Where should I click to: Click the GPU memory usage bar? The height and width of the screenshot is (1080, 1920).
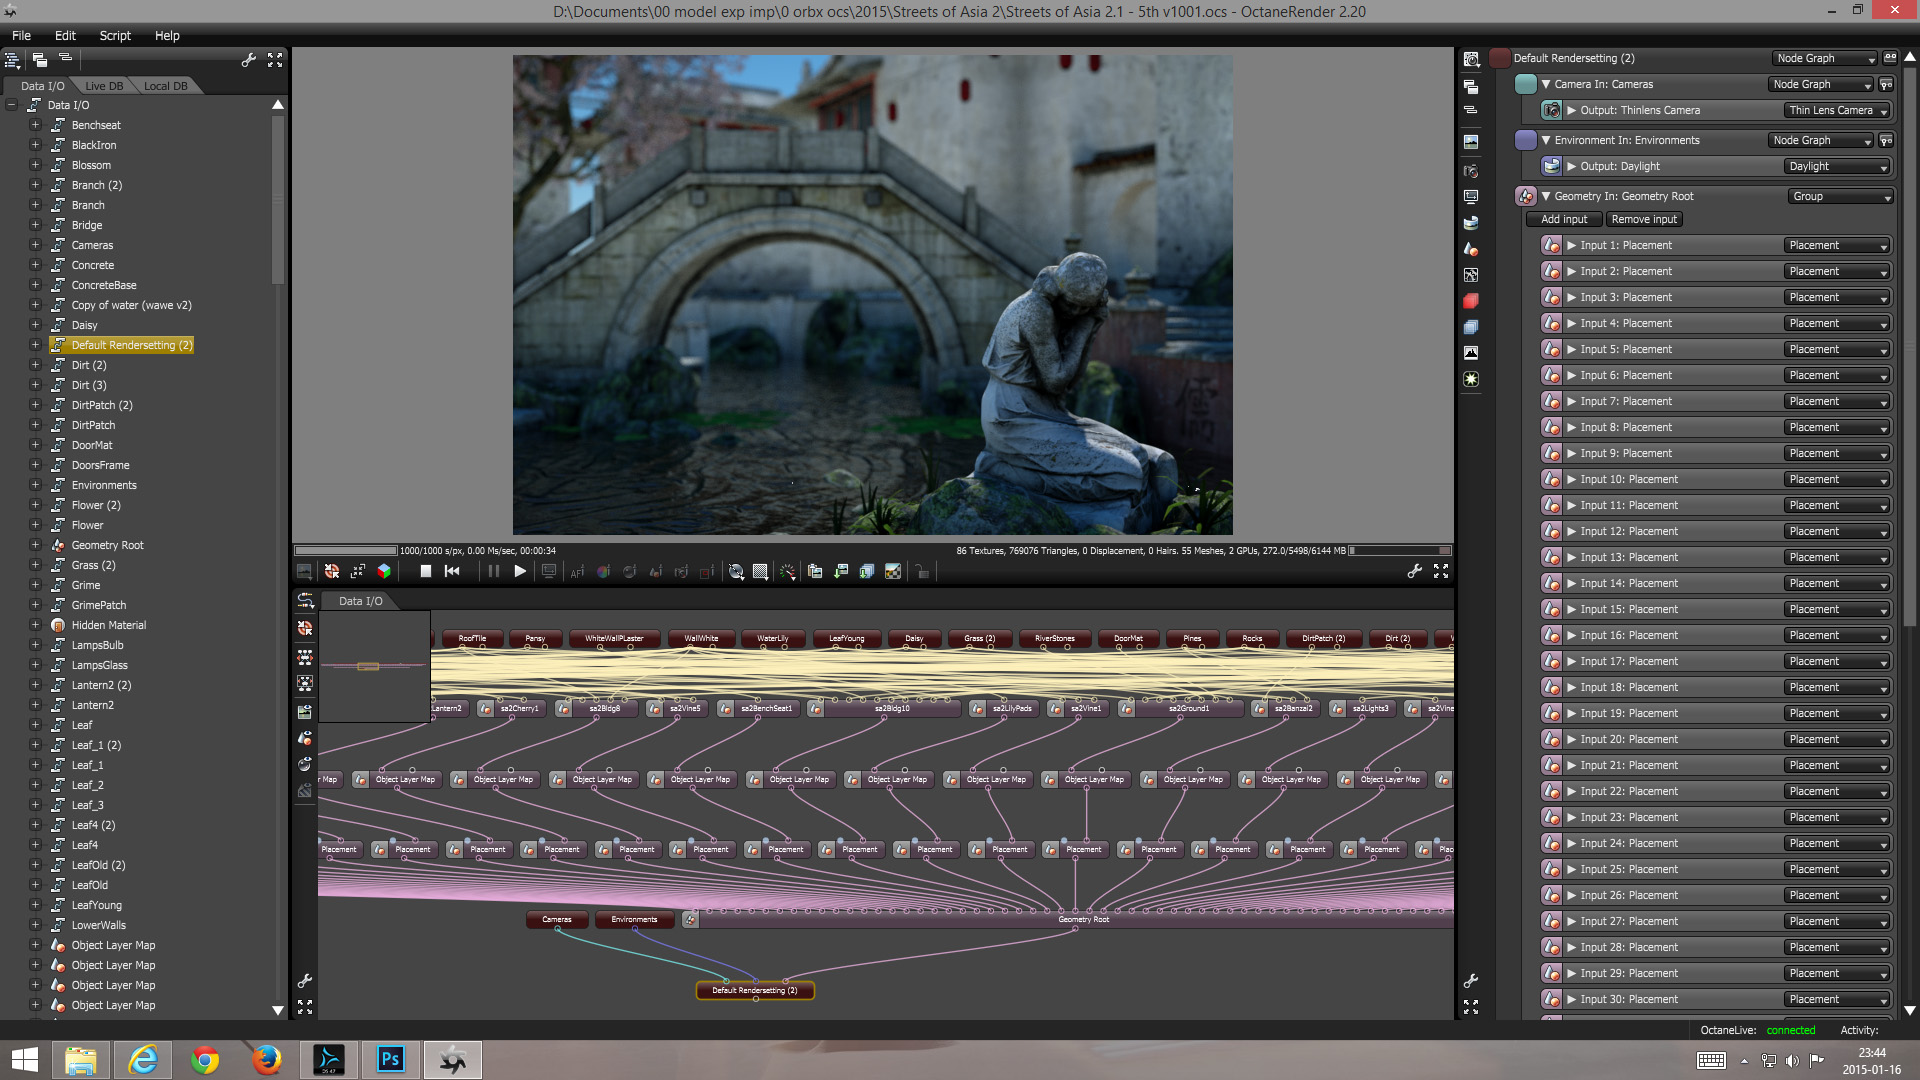pyautogui.click(x=1400, y=551)
